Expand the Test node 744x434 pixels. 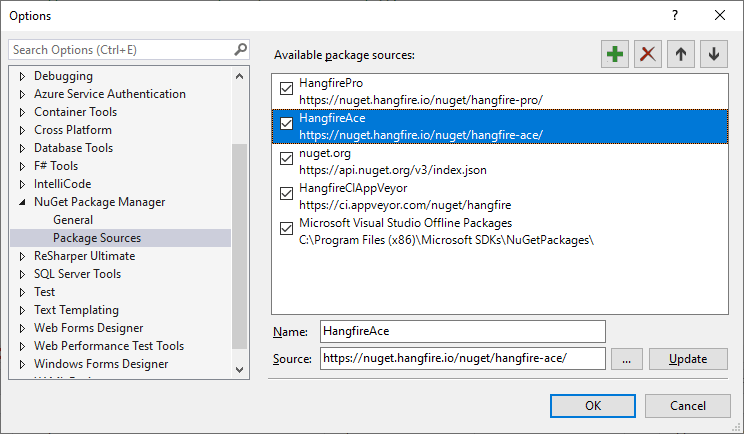(x=22, y=292)
